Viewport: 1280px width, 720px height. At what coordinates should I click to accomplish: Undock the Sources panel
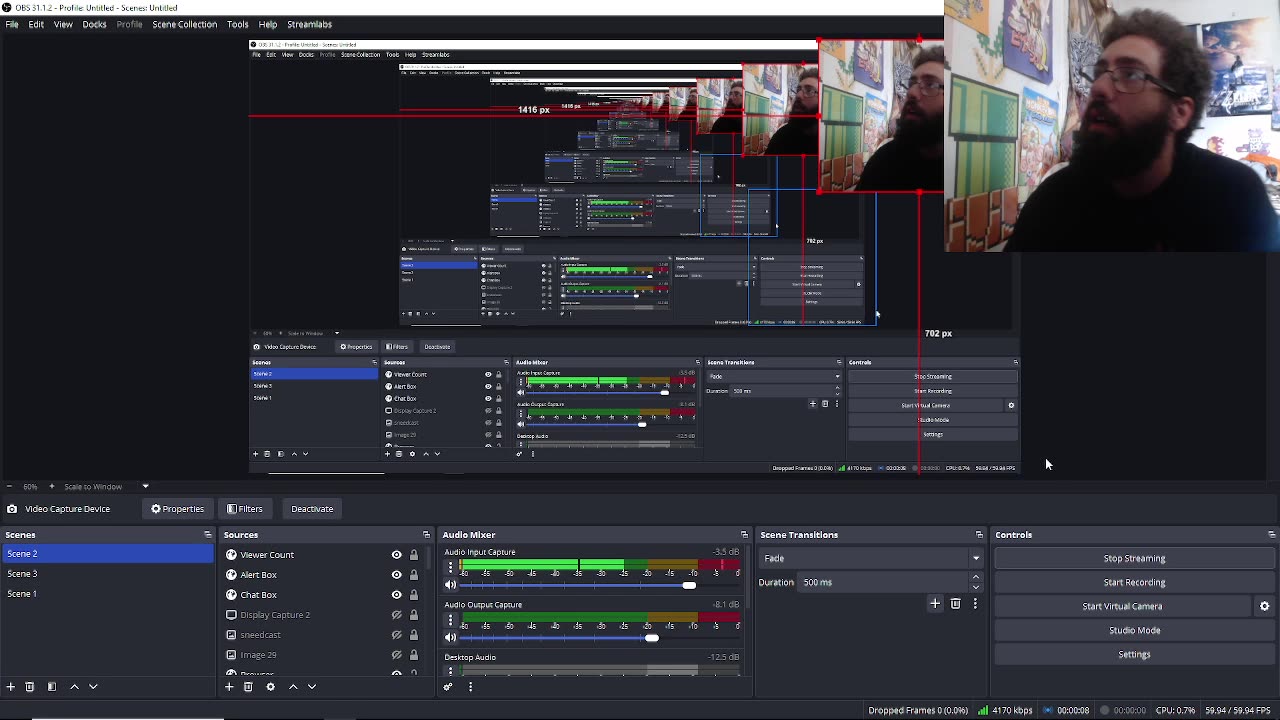(427, 535)
